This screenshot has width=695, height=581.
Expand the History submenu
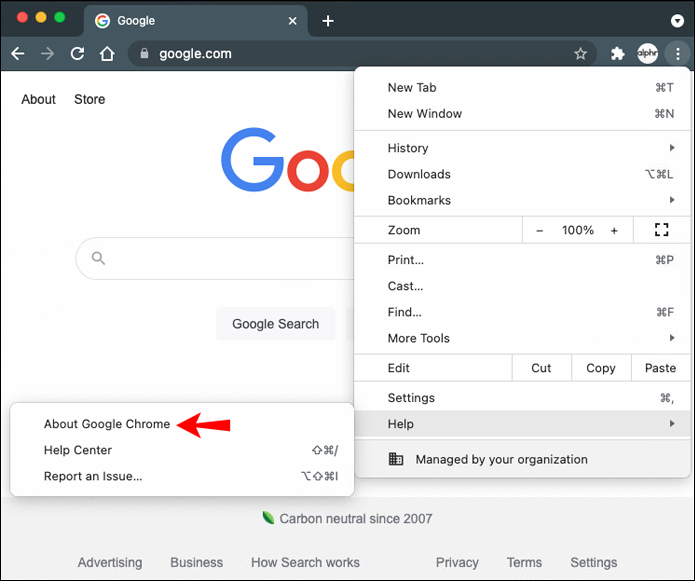tap(522, 148)
